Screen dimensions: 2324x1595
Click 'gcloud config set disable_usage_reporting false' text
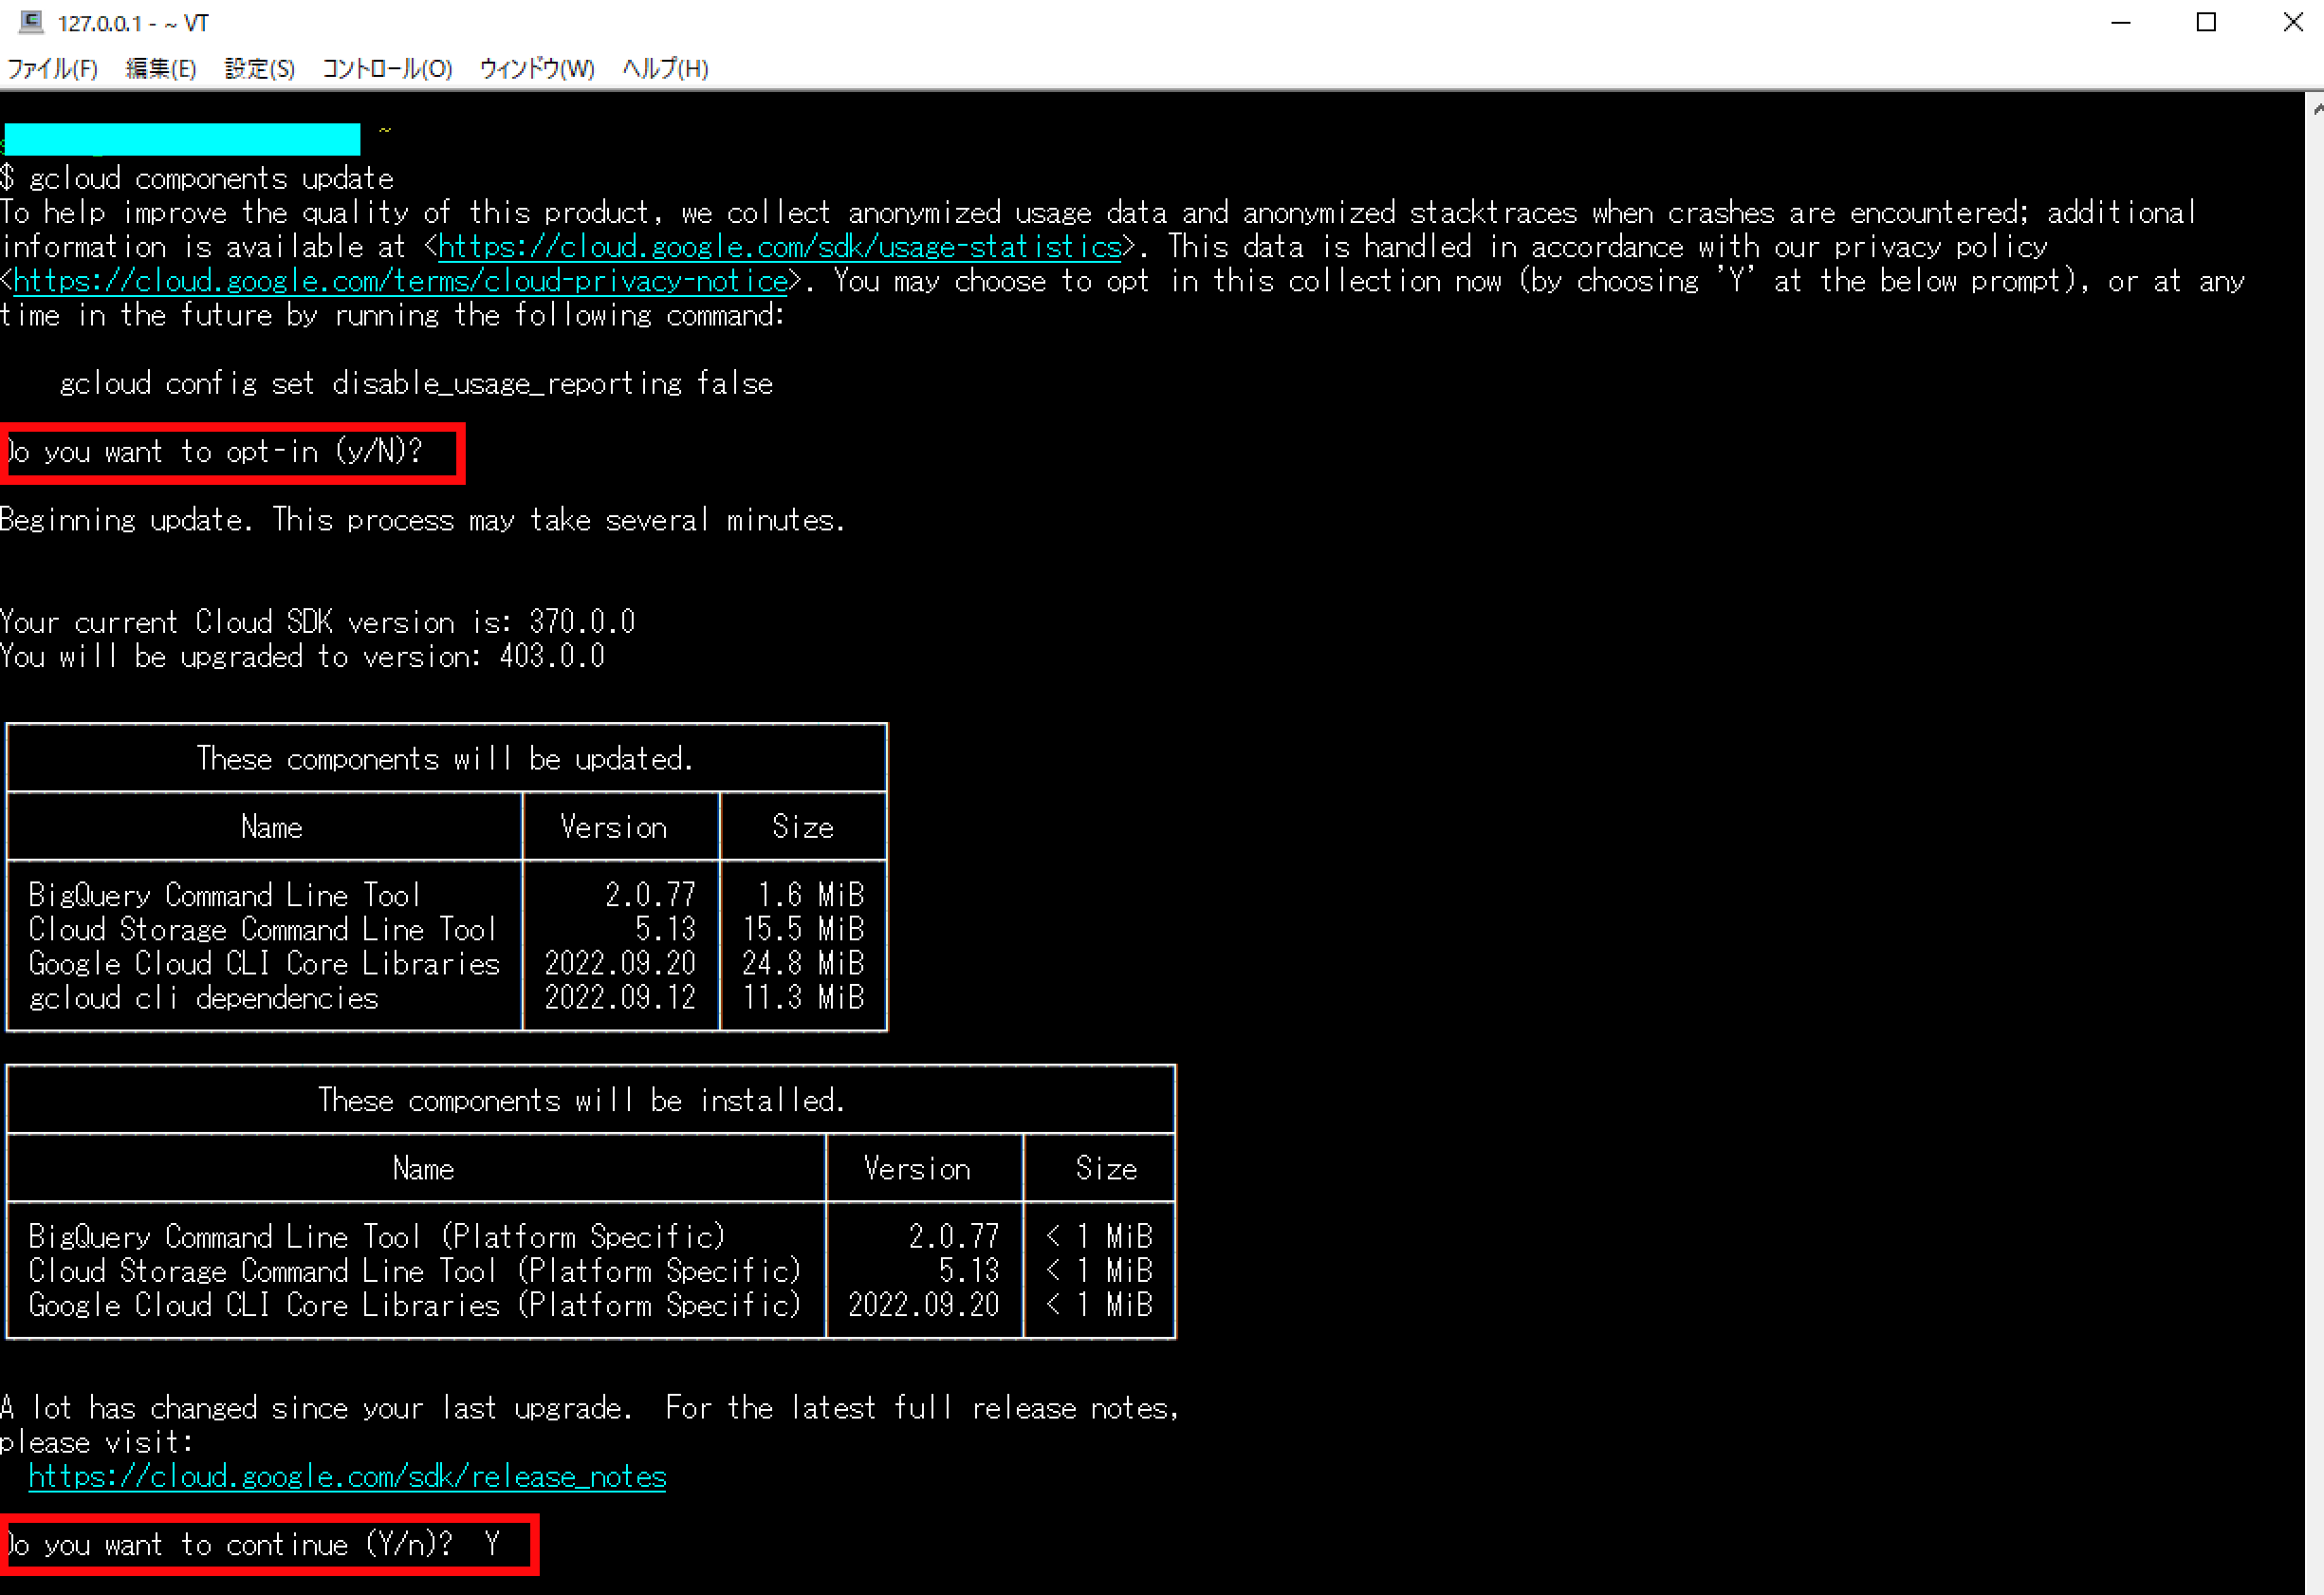pos(415,384)
